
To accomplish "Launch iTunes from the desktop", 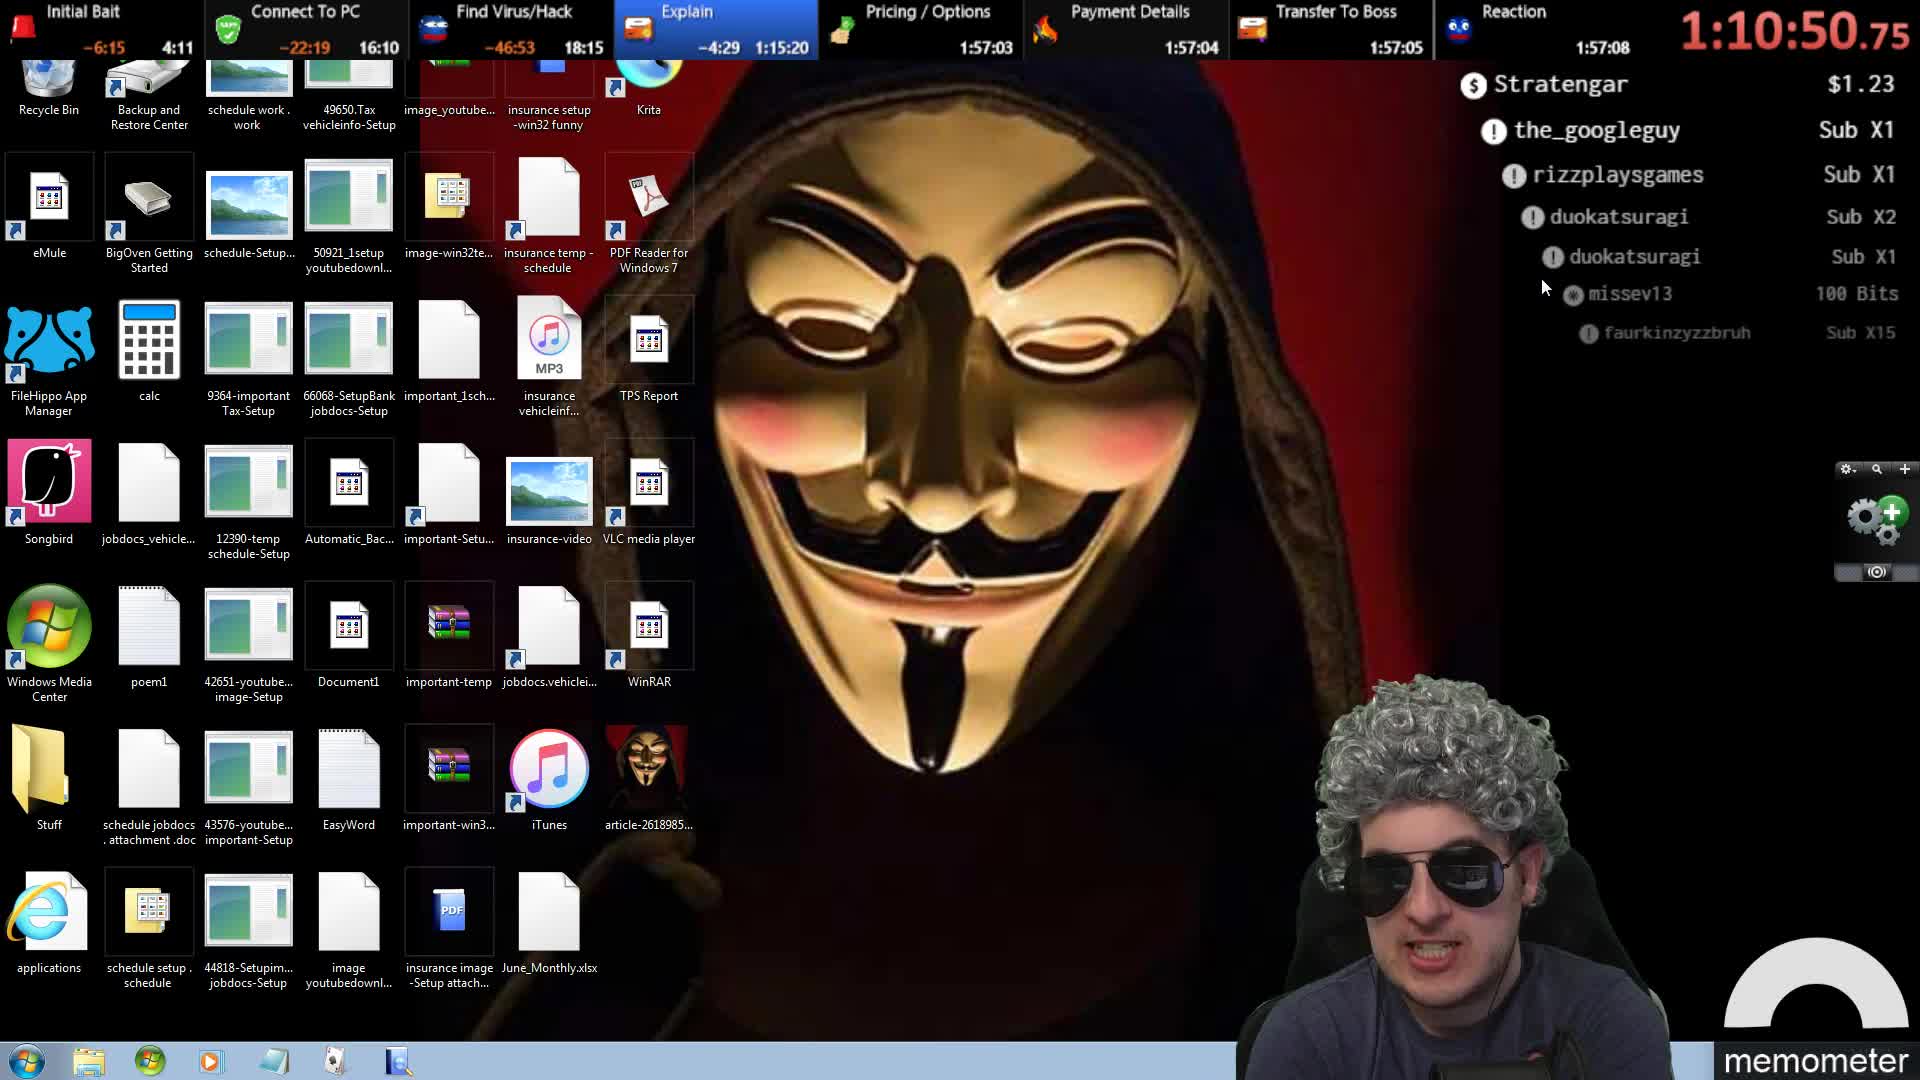I will tap(549, 769).
